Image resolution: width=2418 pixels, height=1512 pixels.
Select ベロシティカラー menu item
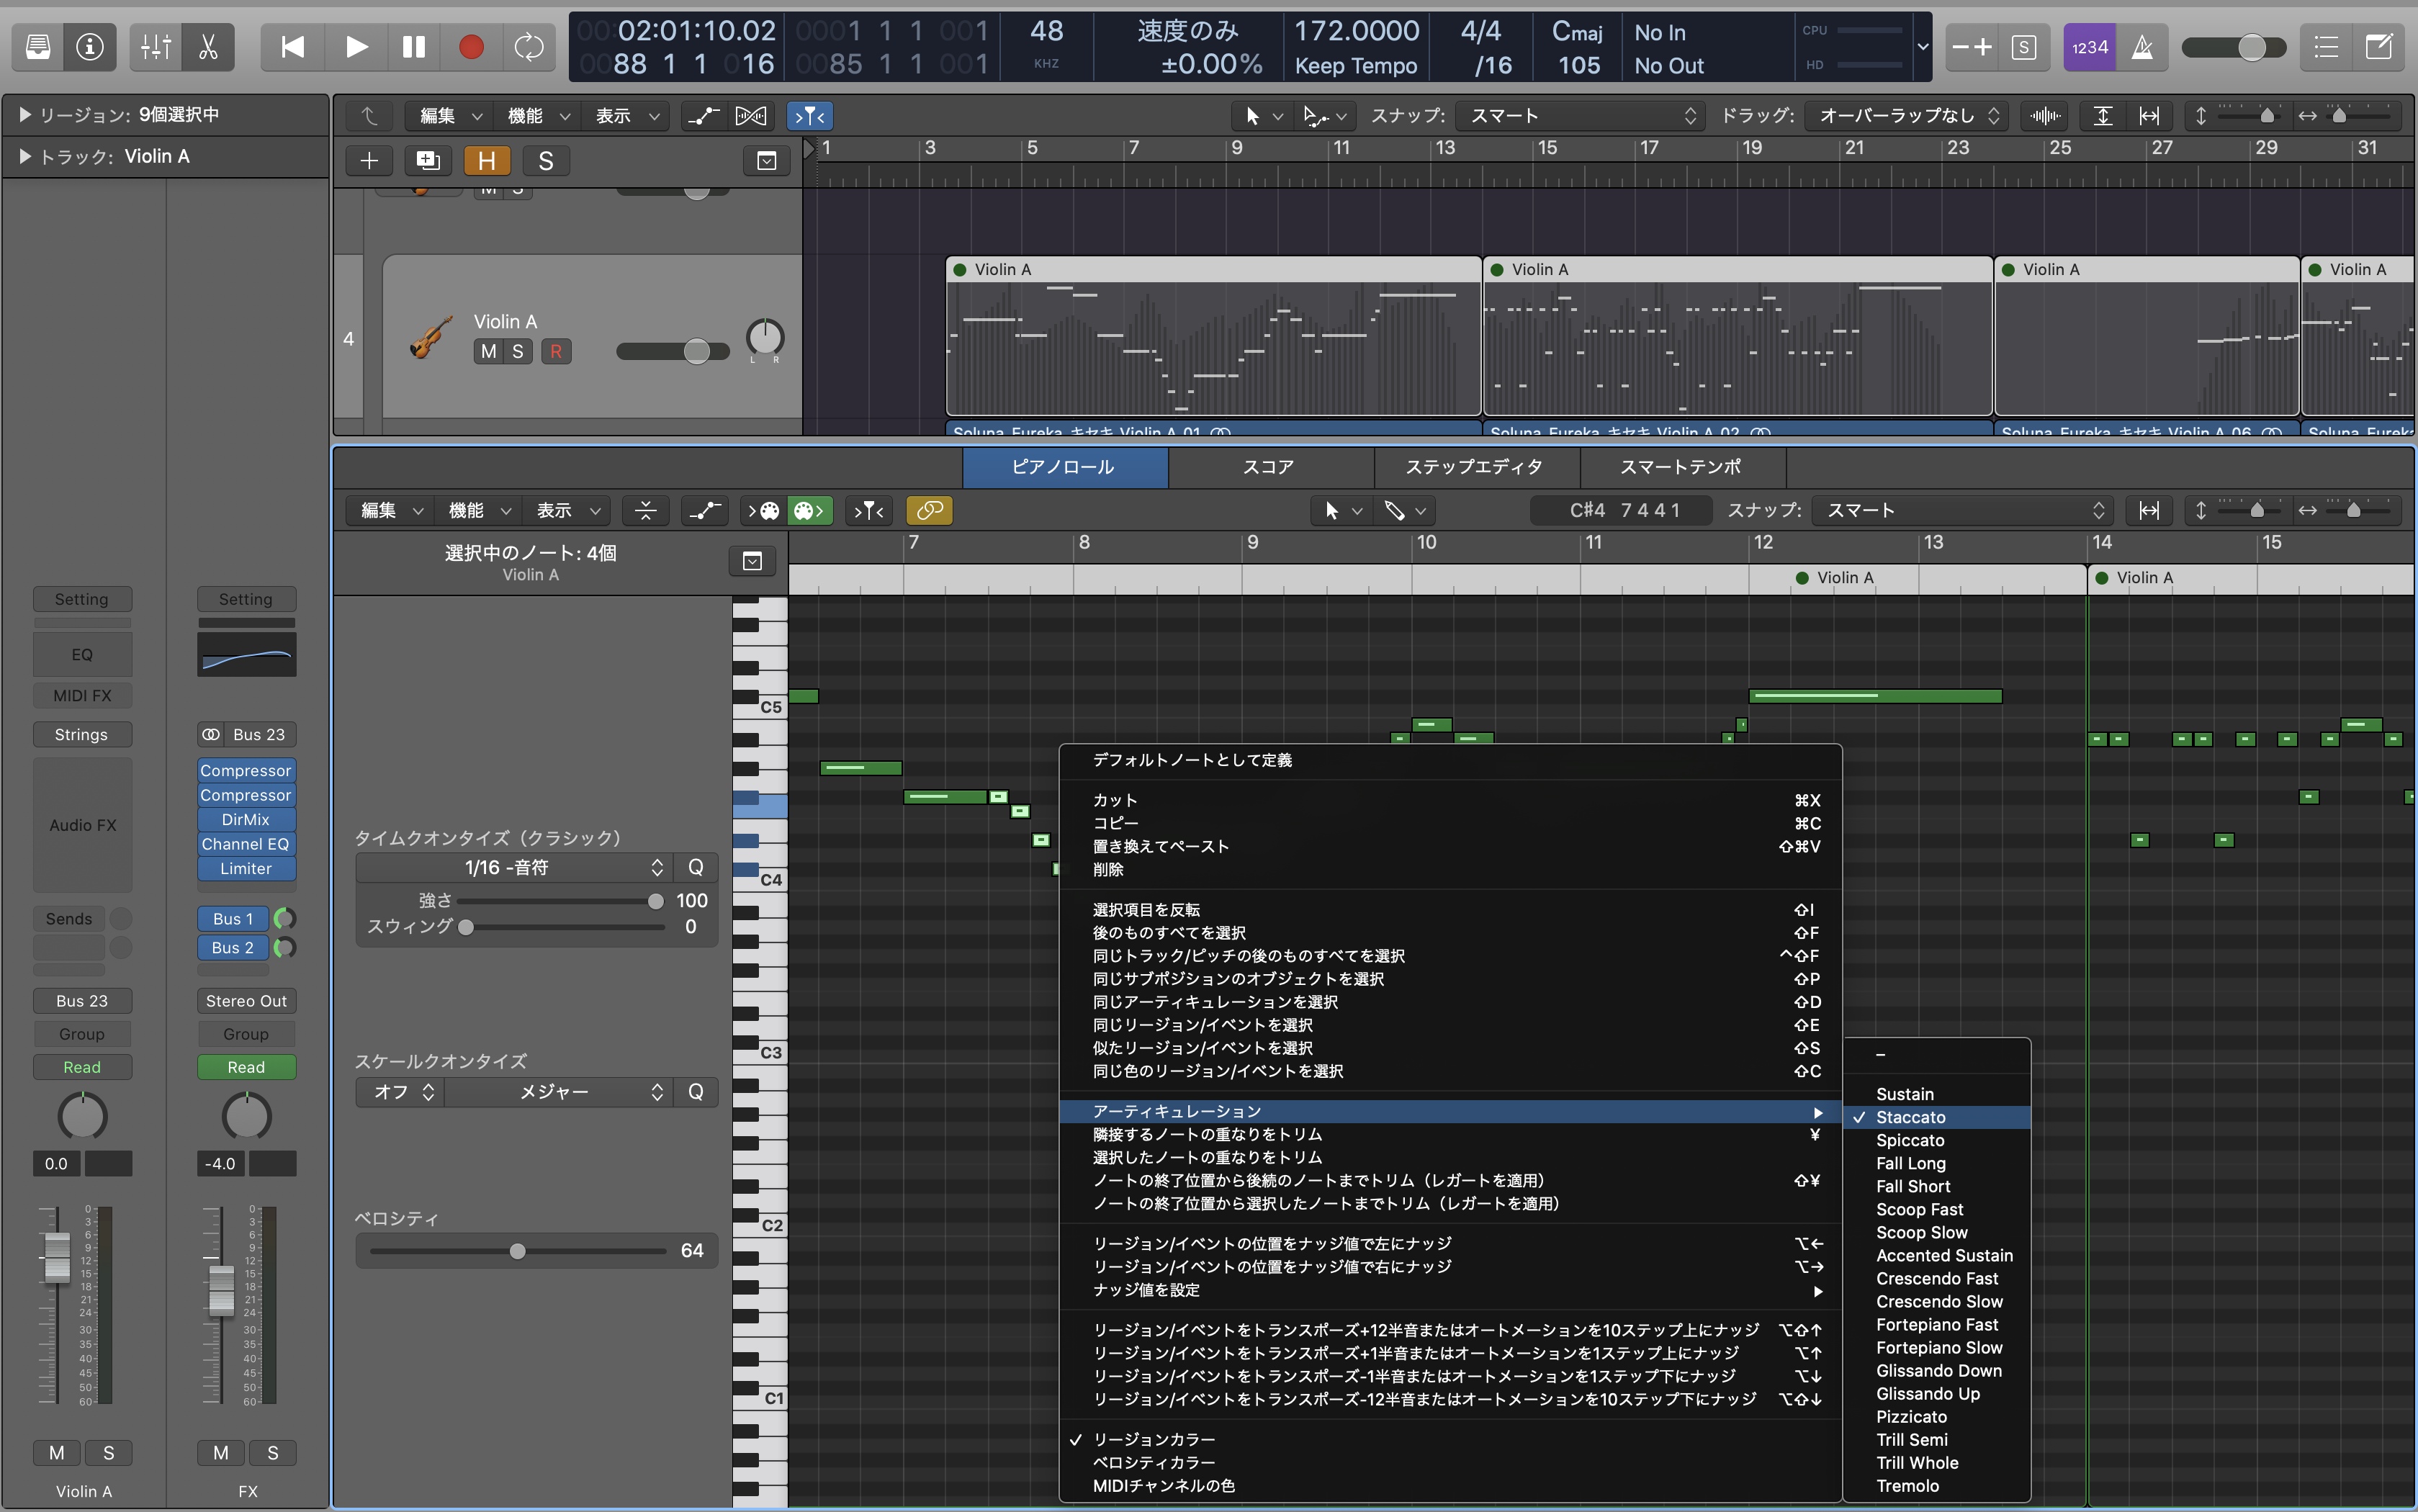pos(1450,1462)
